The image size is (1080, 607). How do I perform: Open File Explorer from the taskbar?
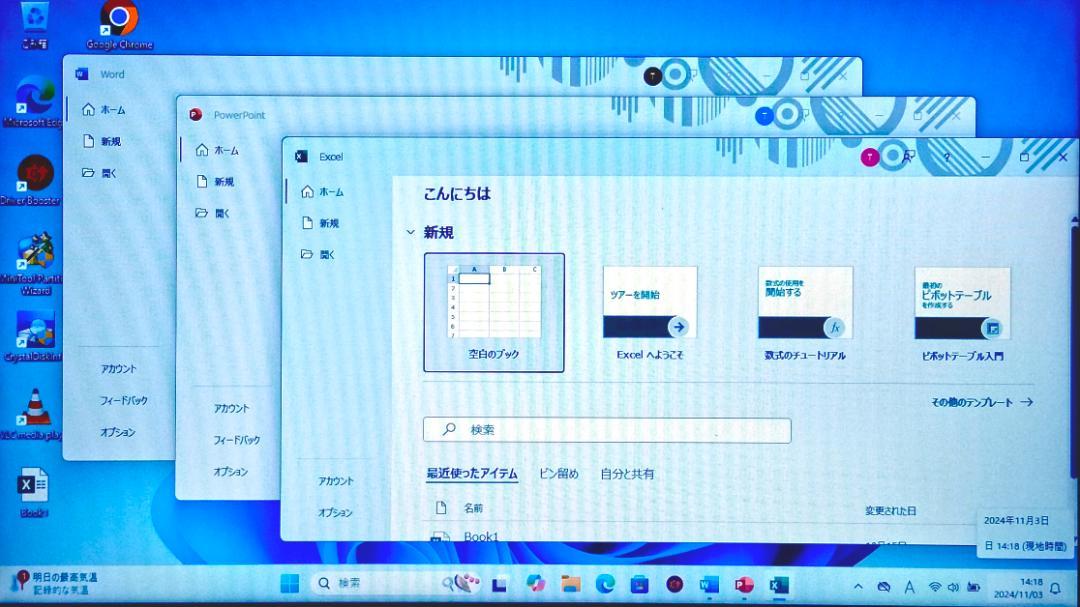(x=570, y=584)
